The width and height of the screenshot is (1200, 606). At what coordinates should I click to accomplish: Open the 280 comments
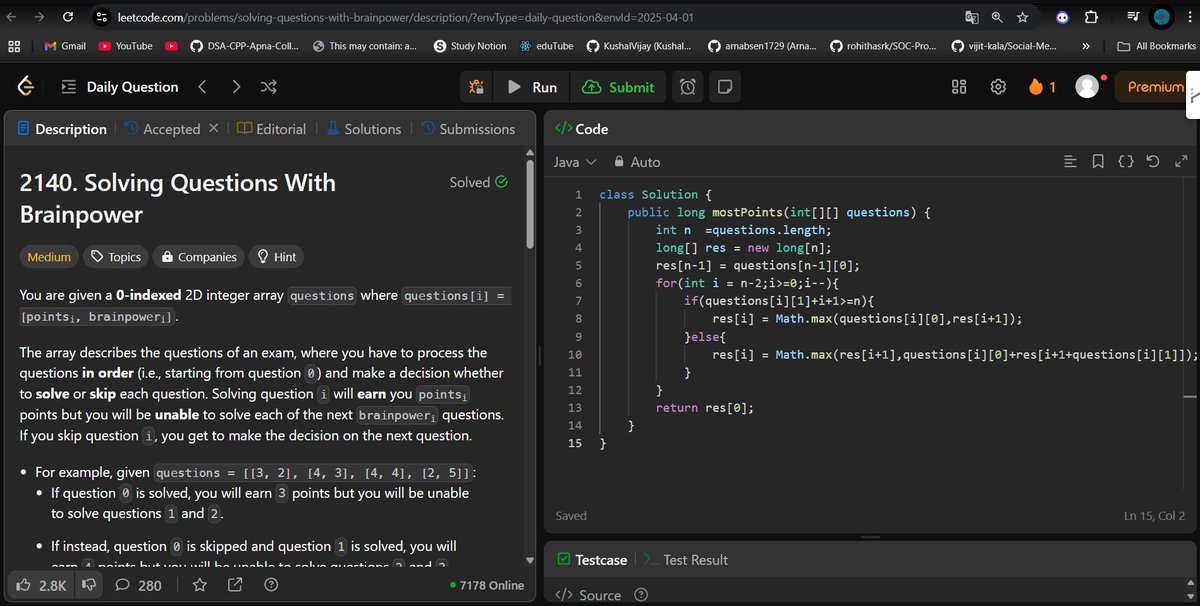point(139,585)
